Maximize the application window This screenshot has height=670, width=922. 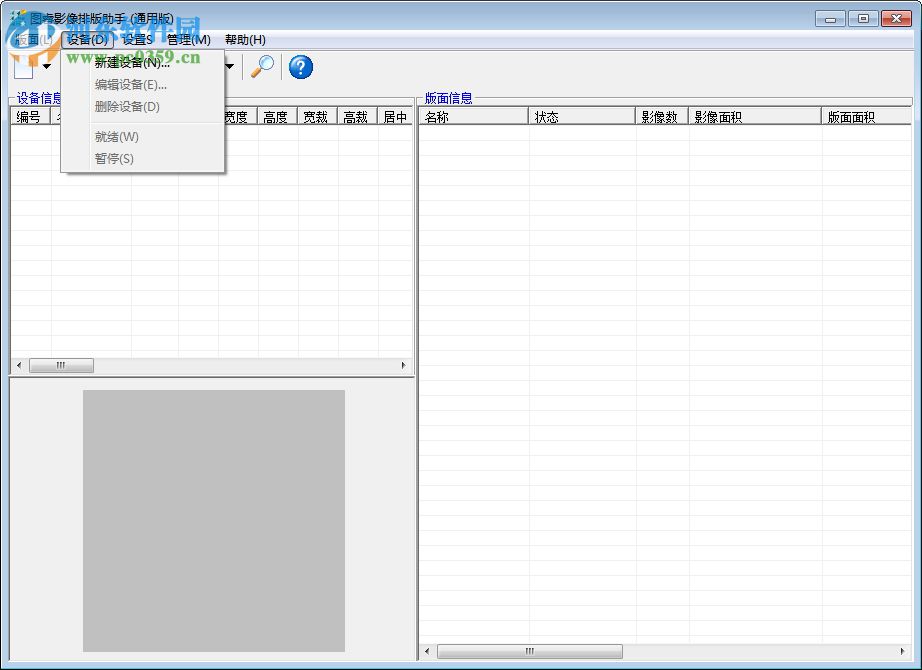[x=863, y=19]
